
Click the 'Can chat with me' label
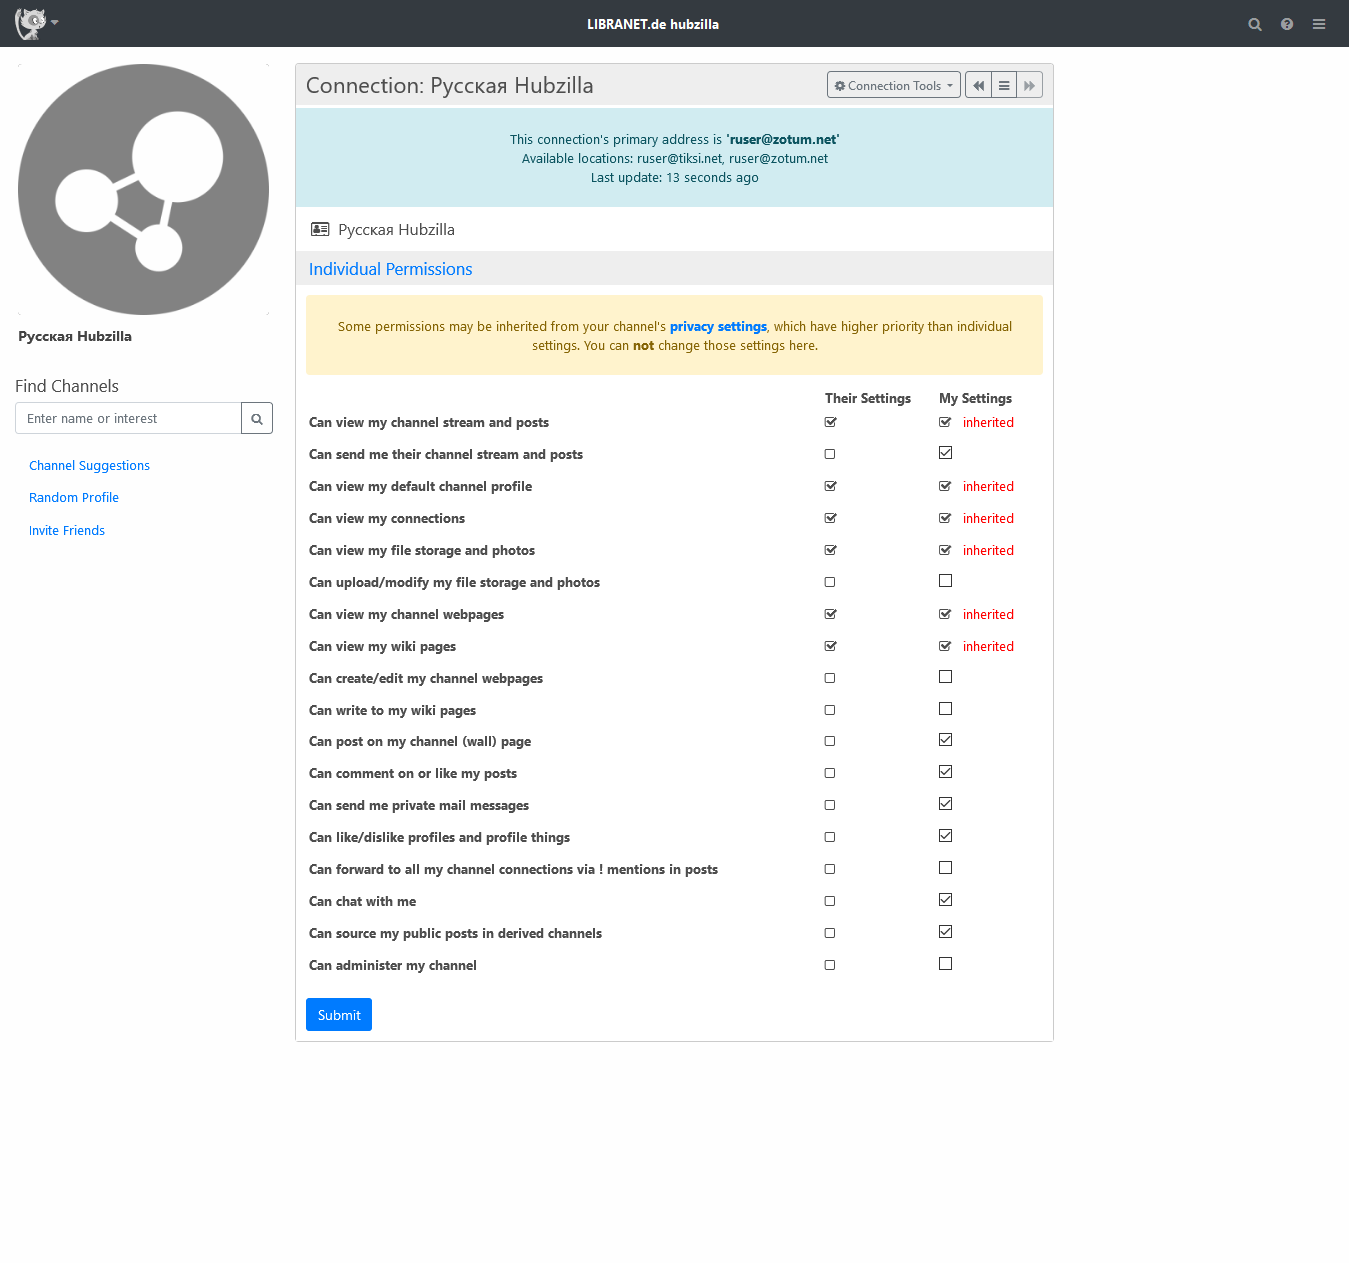tap(362, 901)
